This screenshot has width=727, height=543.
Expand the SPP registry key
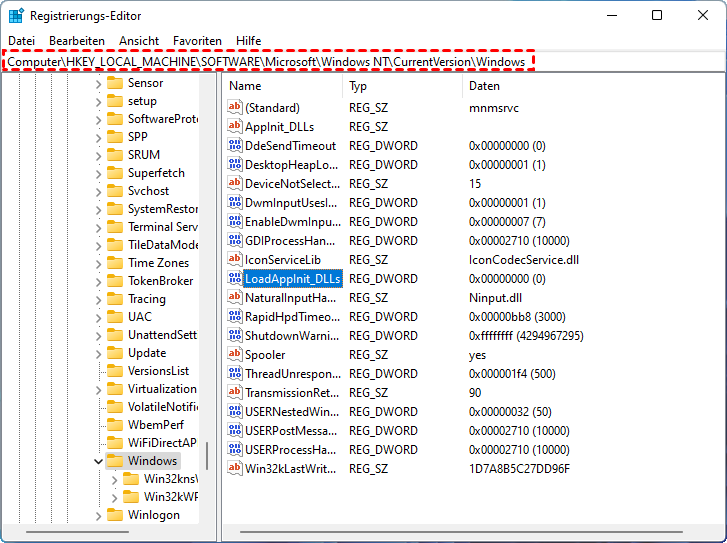point(98,138)
